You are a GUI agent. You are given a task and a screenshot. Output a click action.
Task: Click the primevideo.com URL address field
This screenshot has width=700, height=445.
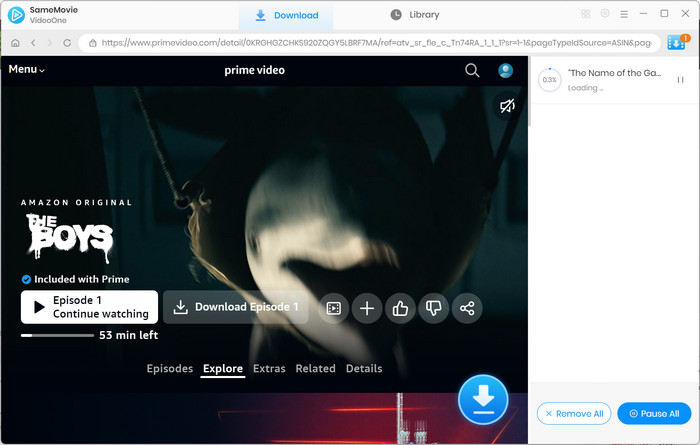pos(370,43)
